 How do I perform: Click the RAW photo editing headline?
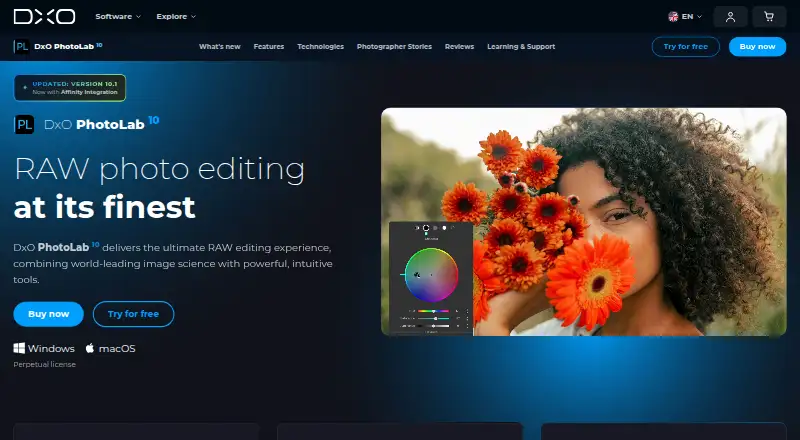point(159,169)
